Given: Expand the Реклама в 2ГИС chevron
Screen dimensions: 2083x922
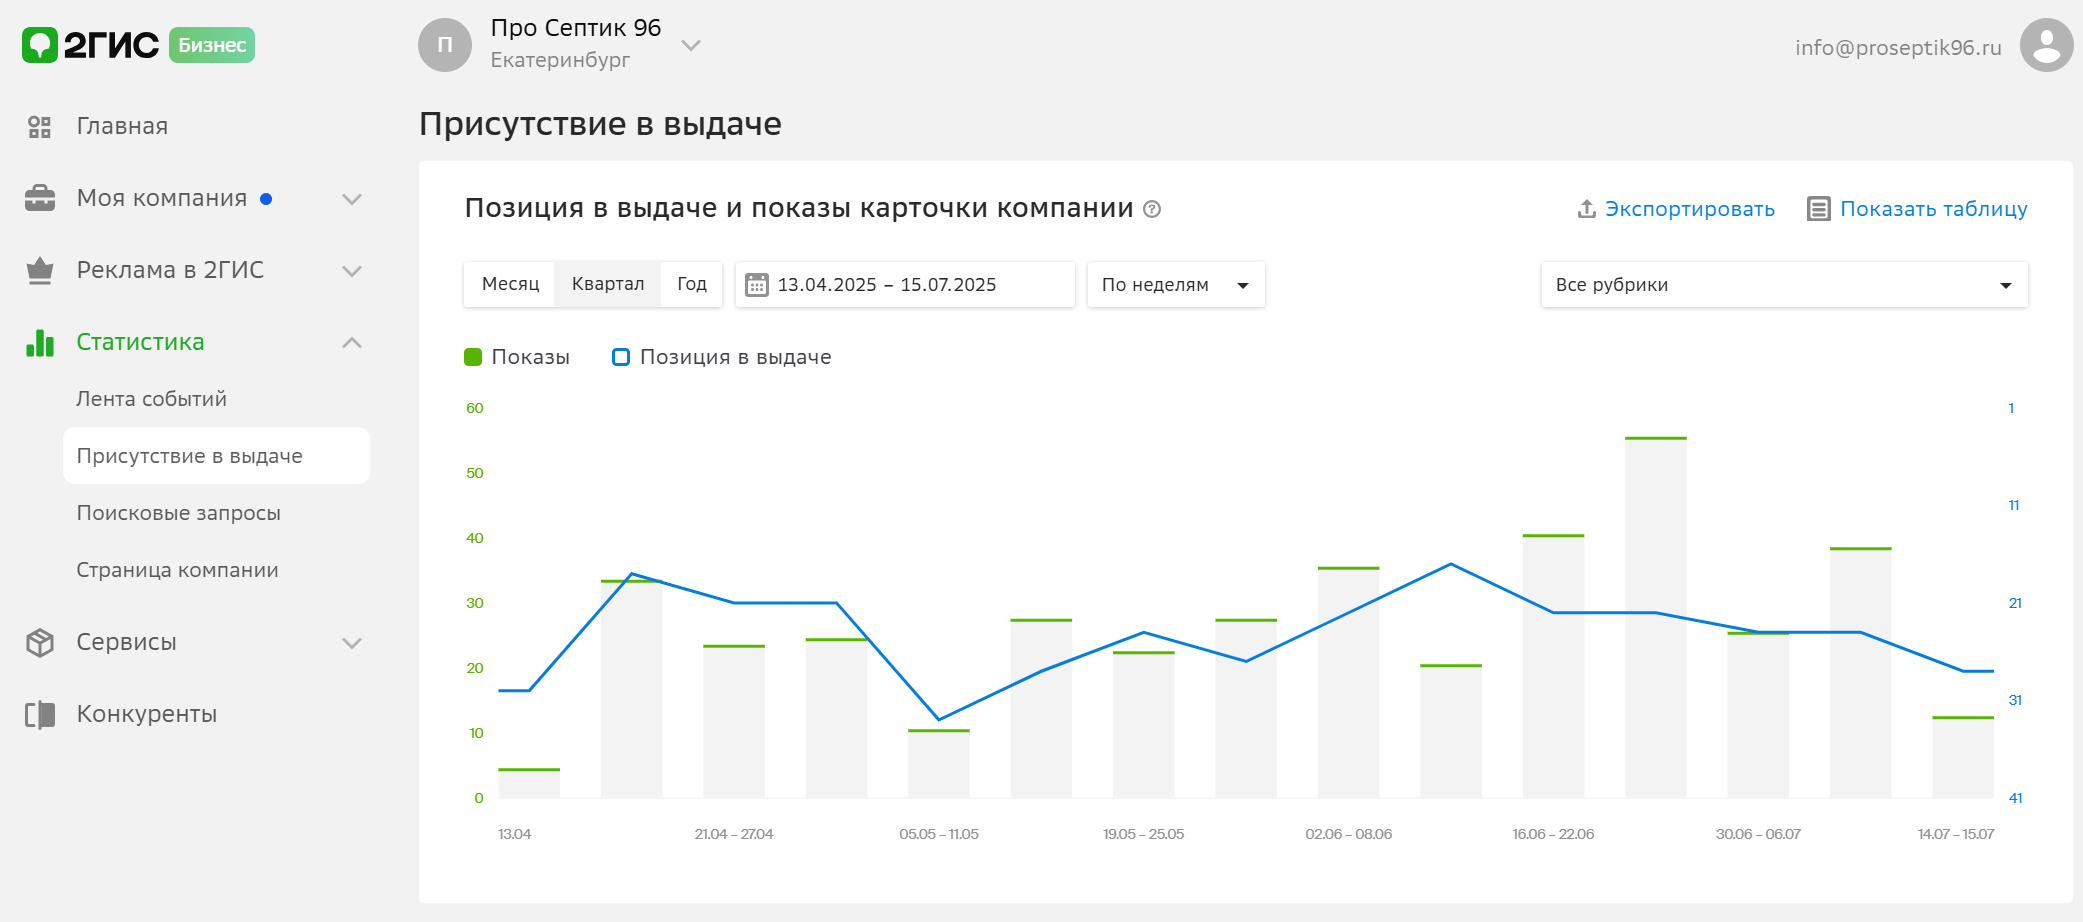Looking at the screenshot, I should [352, 271].
